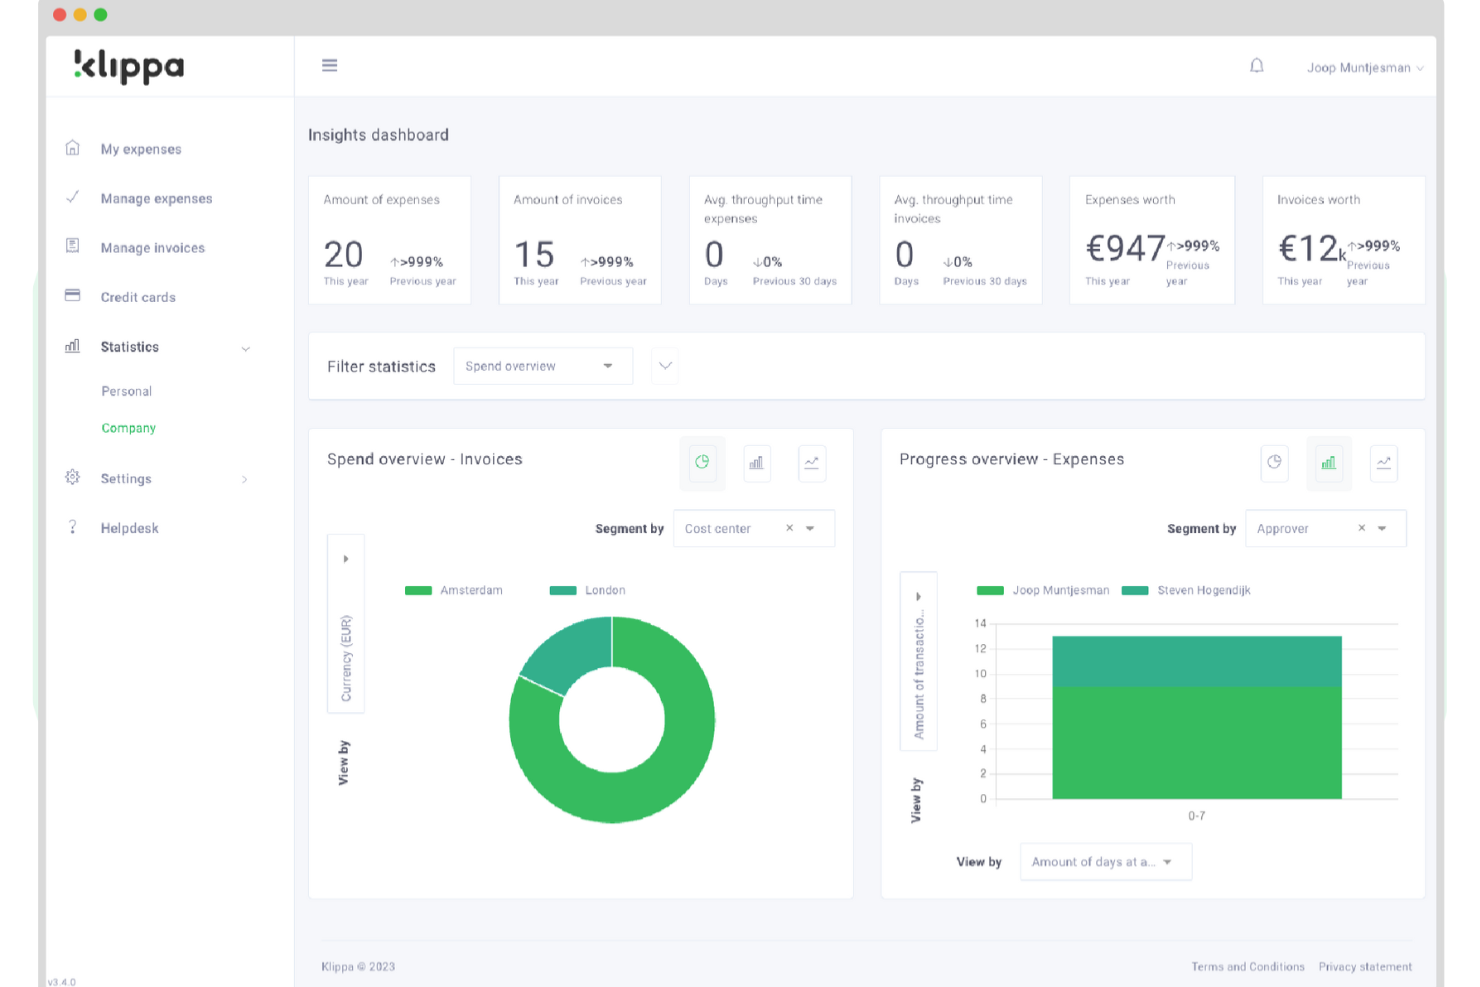Click the Privacy statement link

click(x=1365, y=966)
